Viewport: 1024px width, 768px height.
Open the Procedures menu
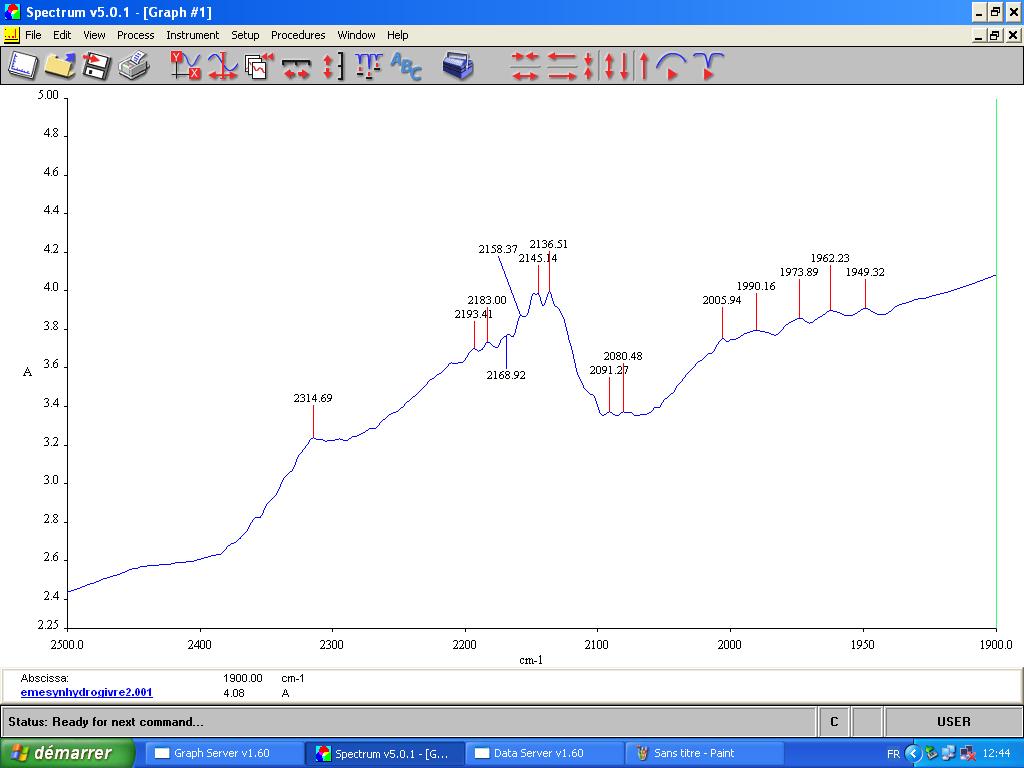(x=298, y=35)
